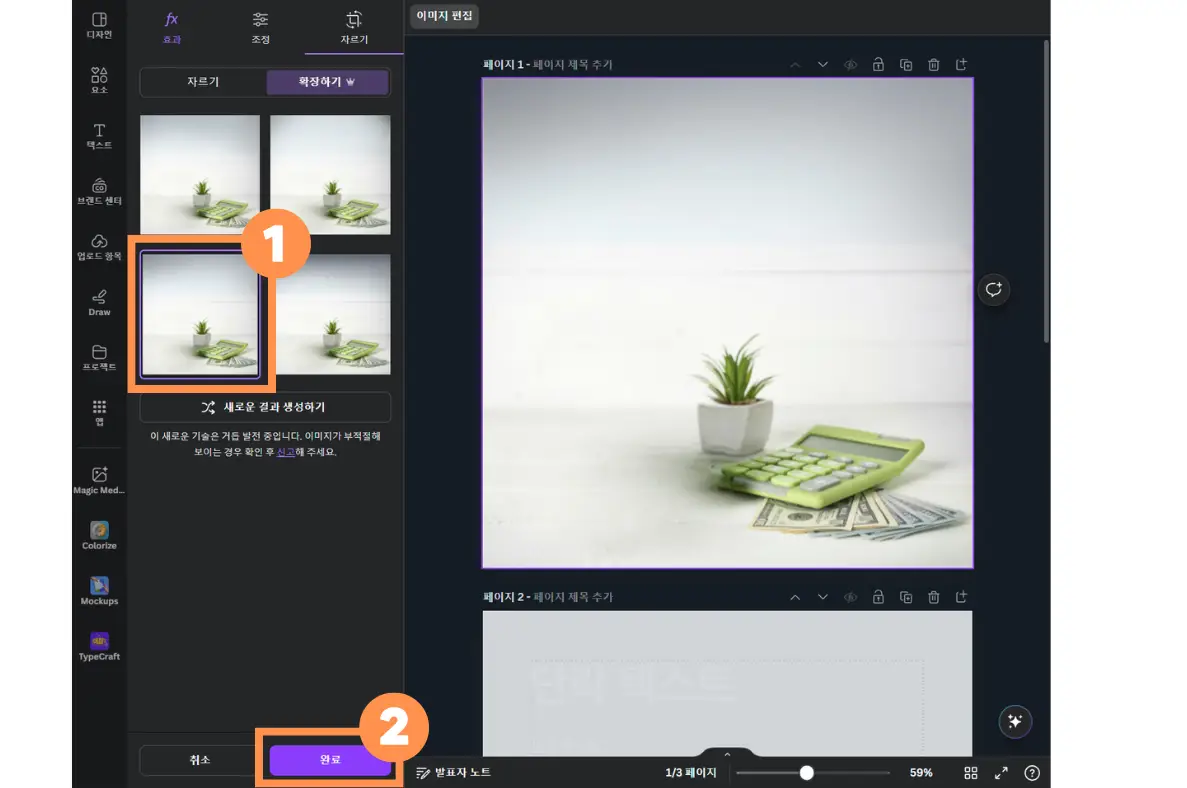This screenshot has width=1187, height=788.
Task: Lock page 1
Action: pyautogui.click(x=878, y=65)
